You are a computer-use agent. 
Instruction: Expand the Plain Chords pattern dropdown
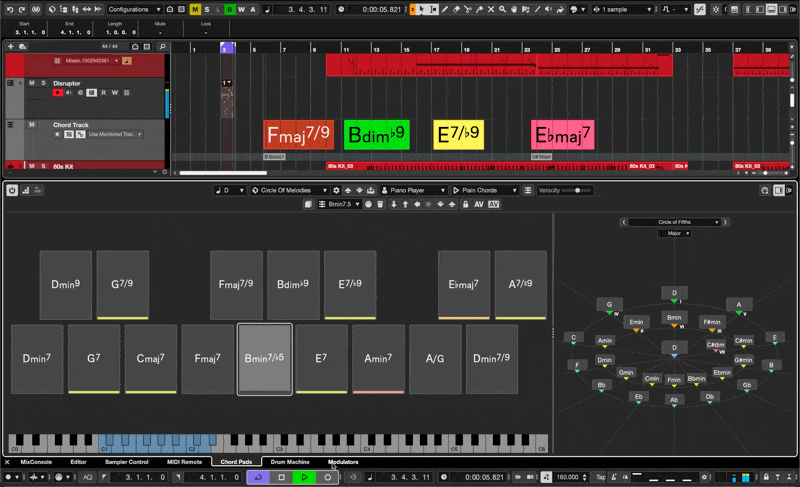(x=485, y=190)
